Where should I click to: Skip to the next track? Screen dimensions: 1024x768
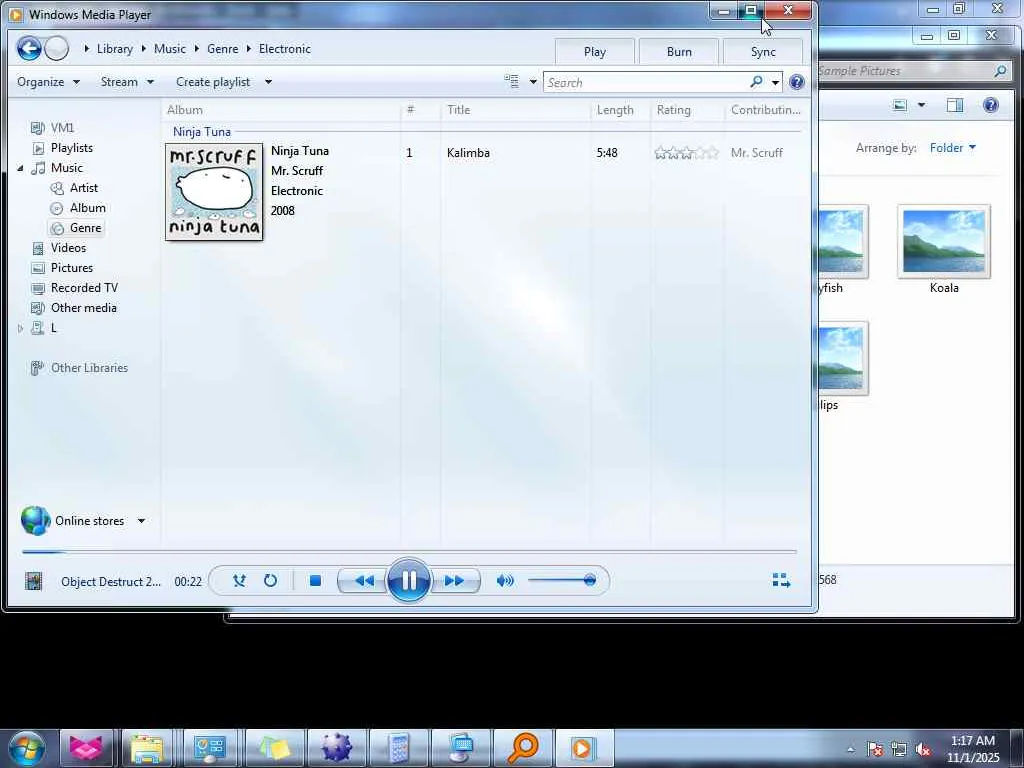pos(454,581)
